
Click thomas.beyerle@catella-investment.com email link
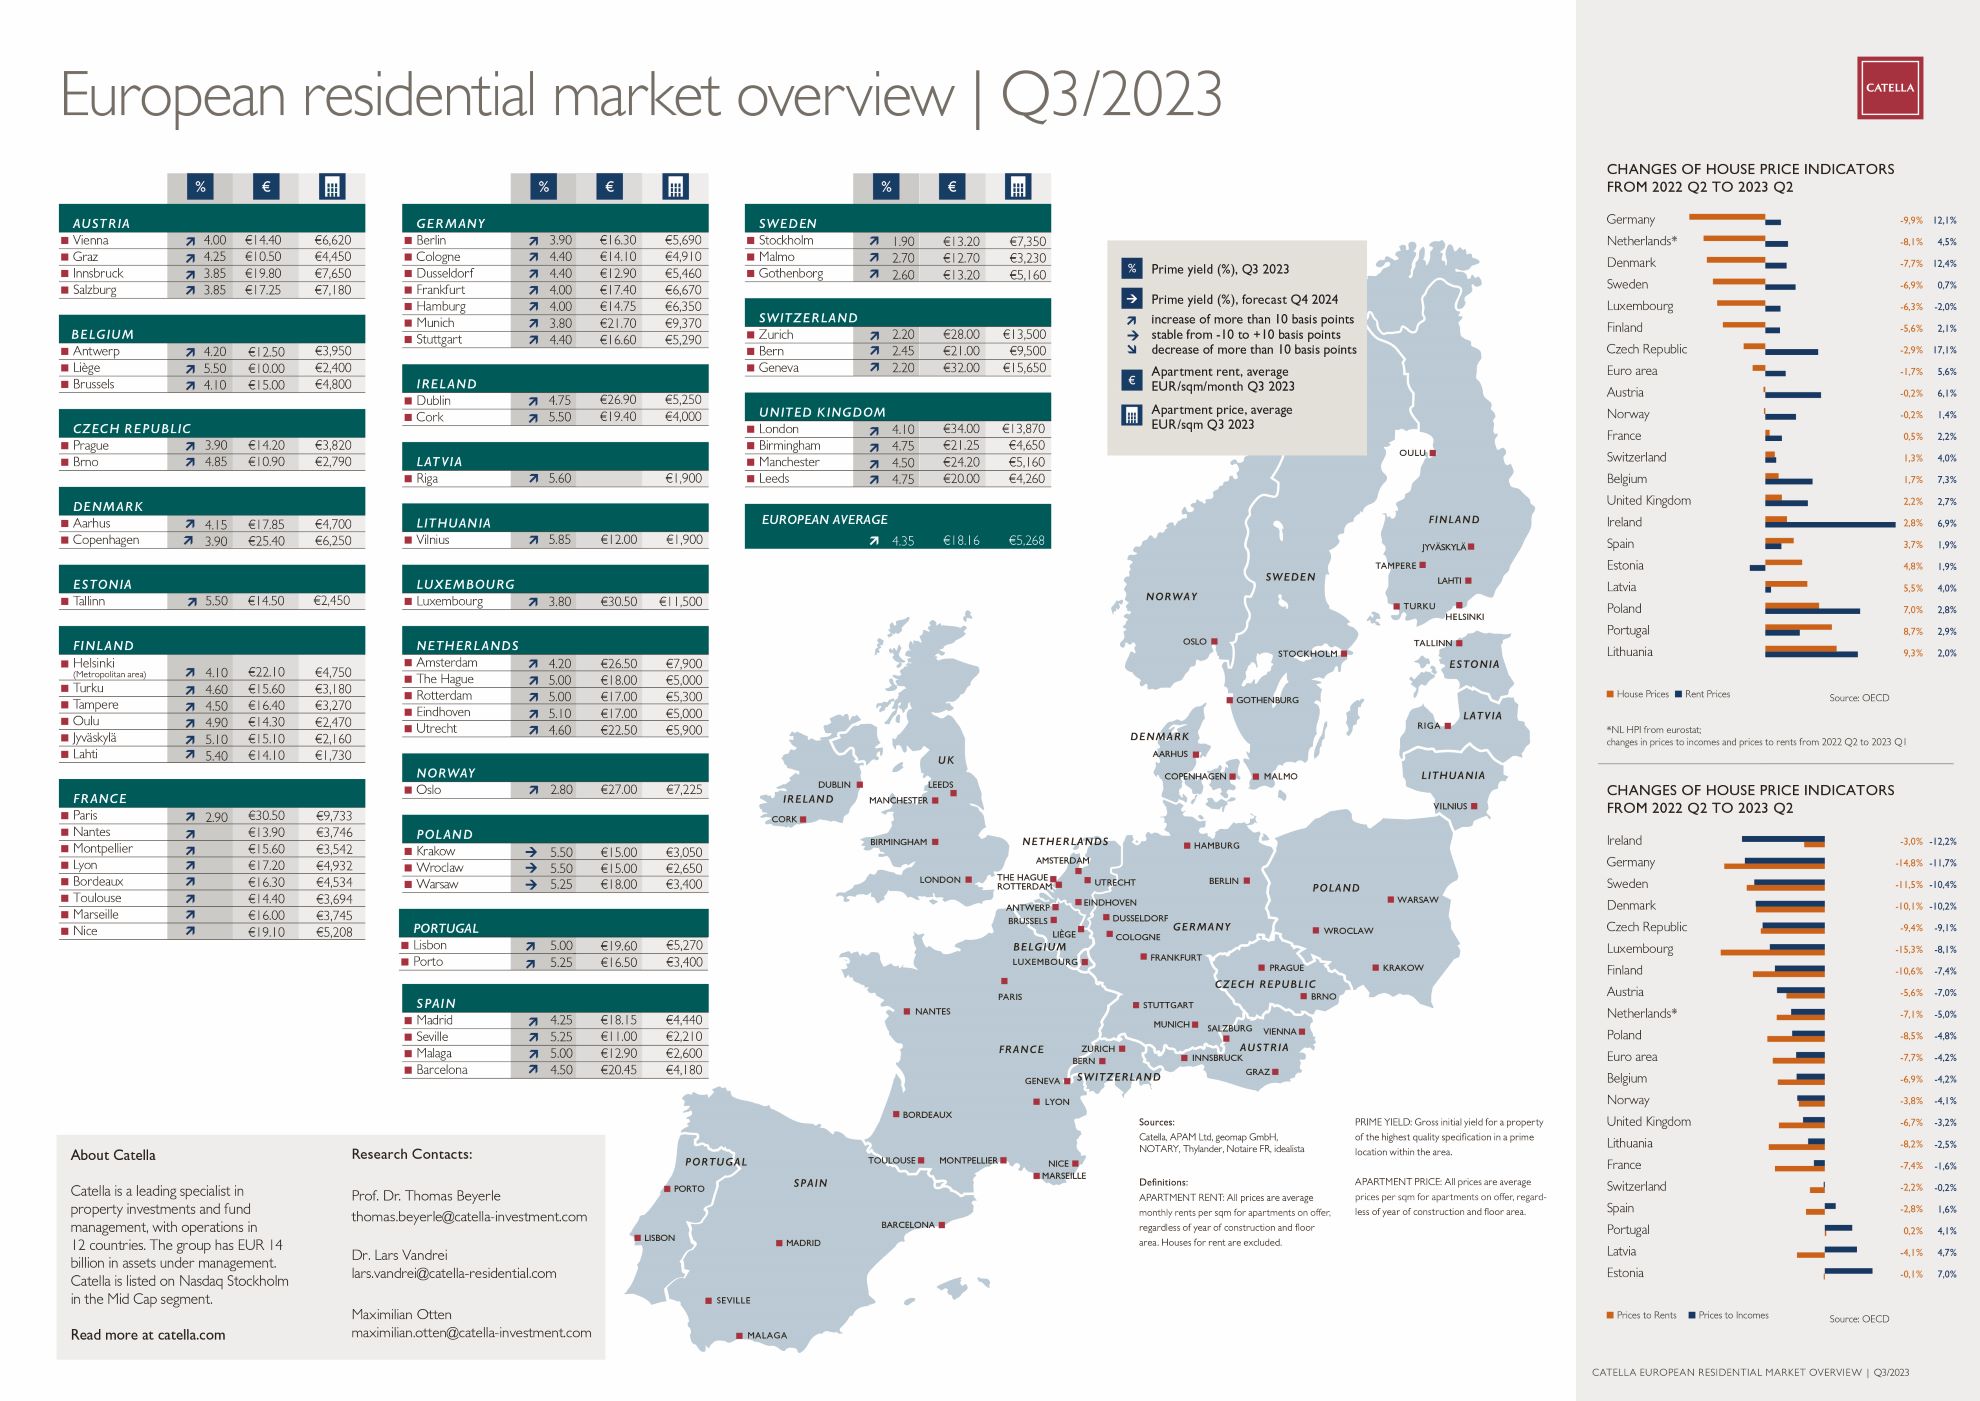click(x=468, y=1216)
